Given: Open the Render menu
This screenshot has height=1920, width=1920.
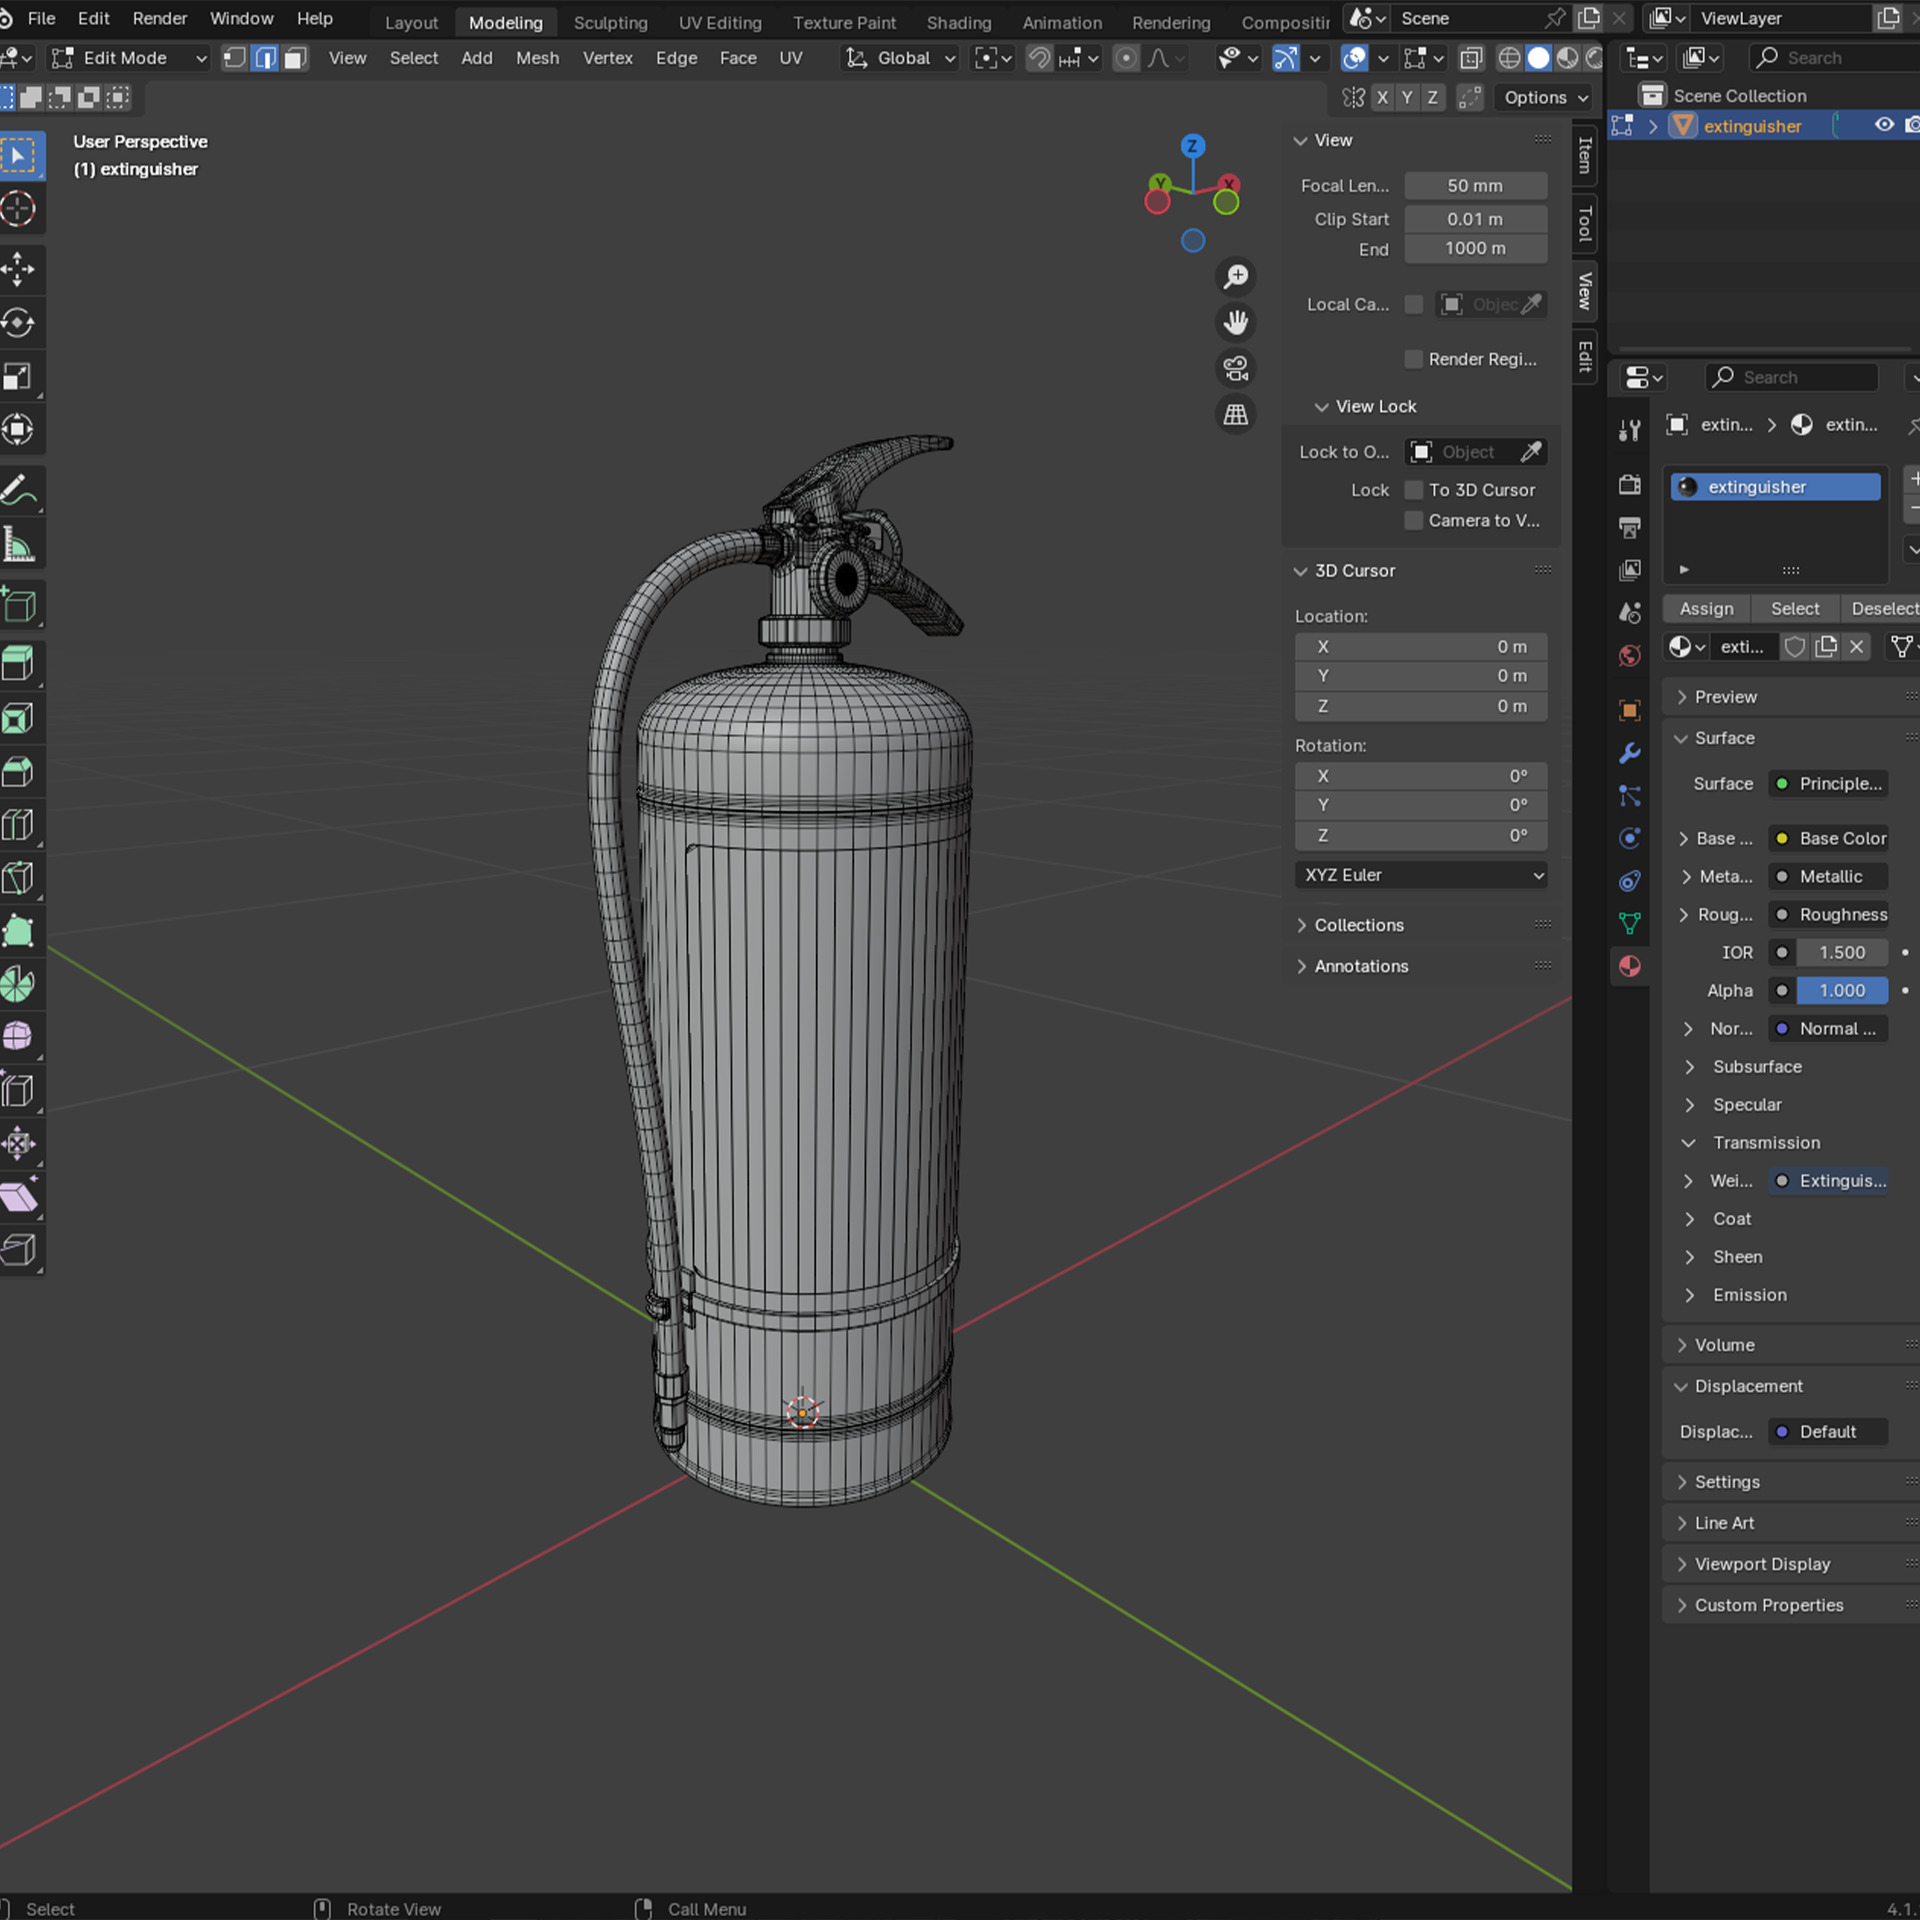Looking at the screenshot, I should tap(160, 18).
